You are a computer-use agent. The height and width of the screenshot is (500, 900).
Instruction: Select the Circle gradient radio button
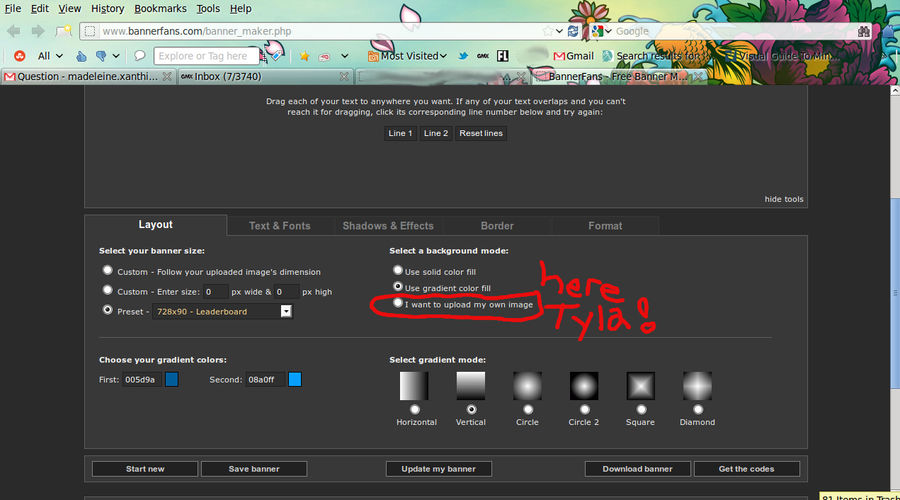(528, 409)
